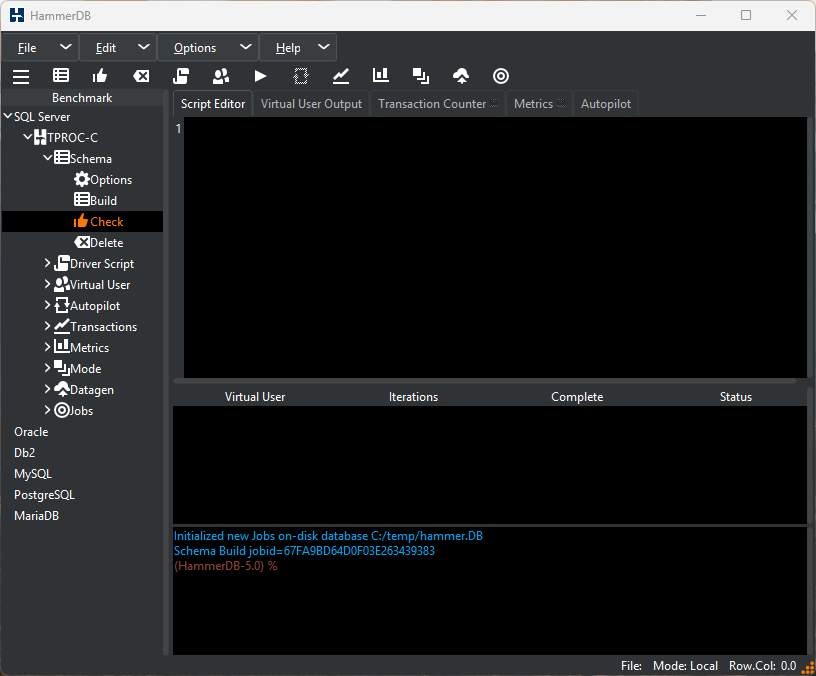
Task: Select PostgreSQL in the benchmark list
Action: click(x=44, y=495)
